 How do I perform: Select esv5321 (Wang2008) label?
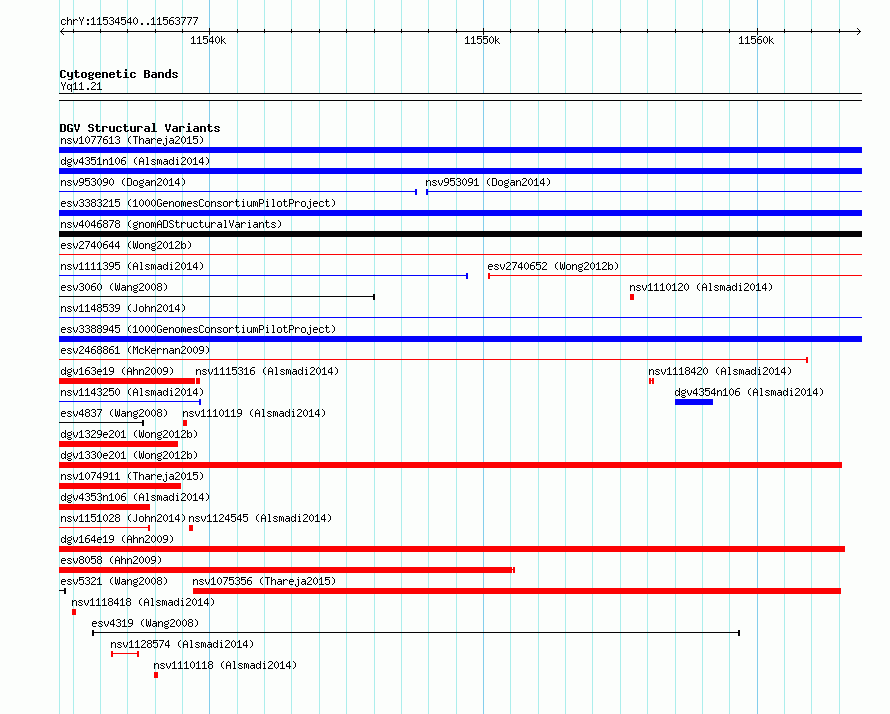point(114,581)
